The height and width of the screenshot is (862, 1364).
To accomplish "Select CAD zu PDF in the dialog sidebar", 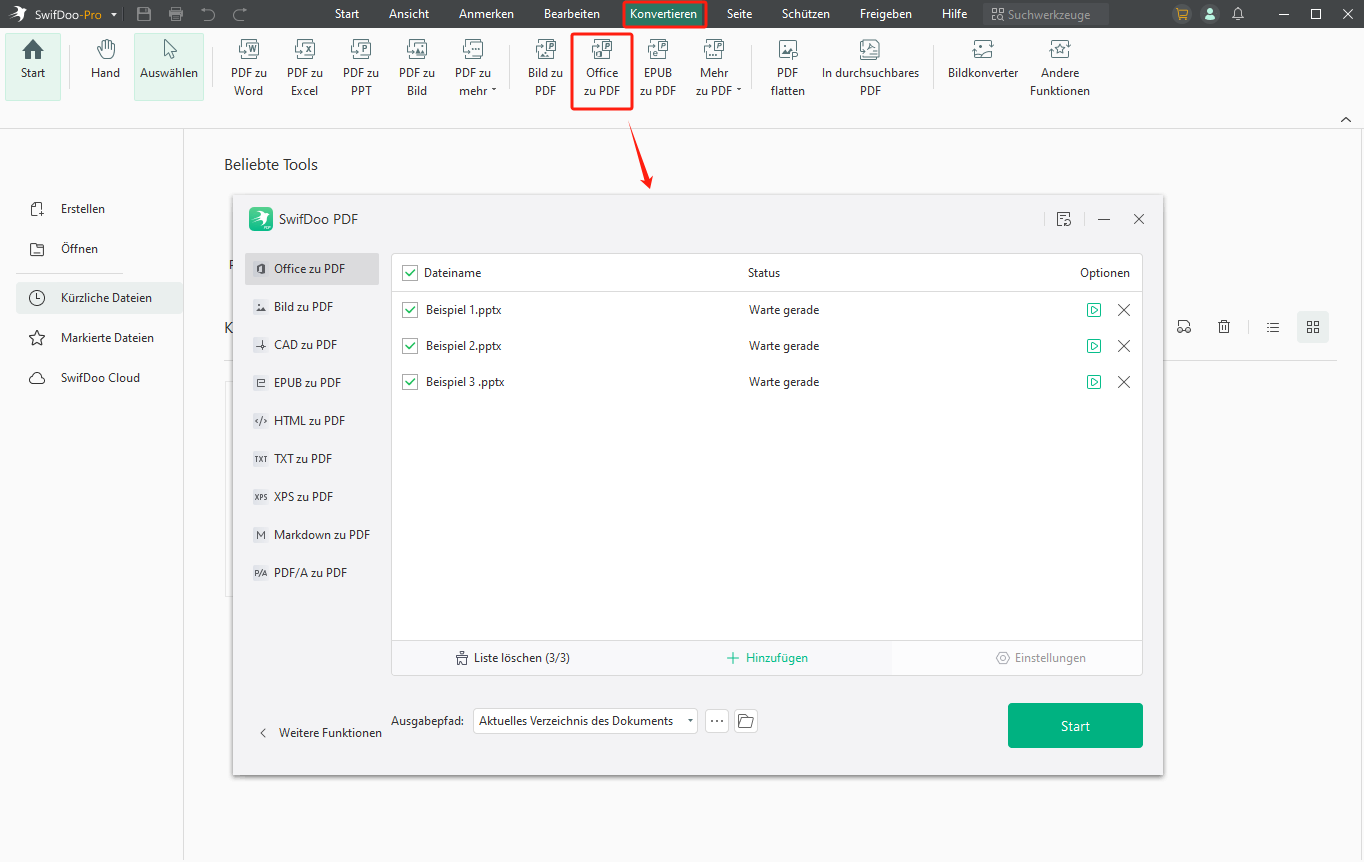I will [x=312, y=345].
